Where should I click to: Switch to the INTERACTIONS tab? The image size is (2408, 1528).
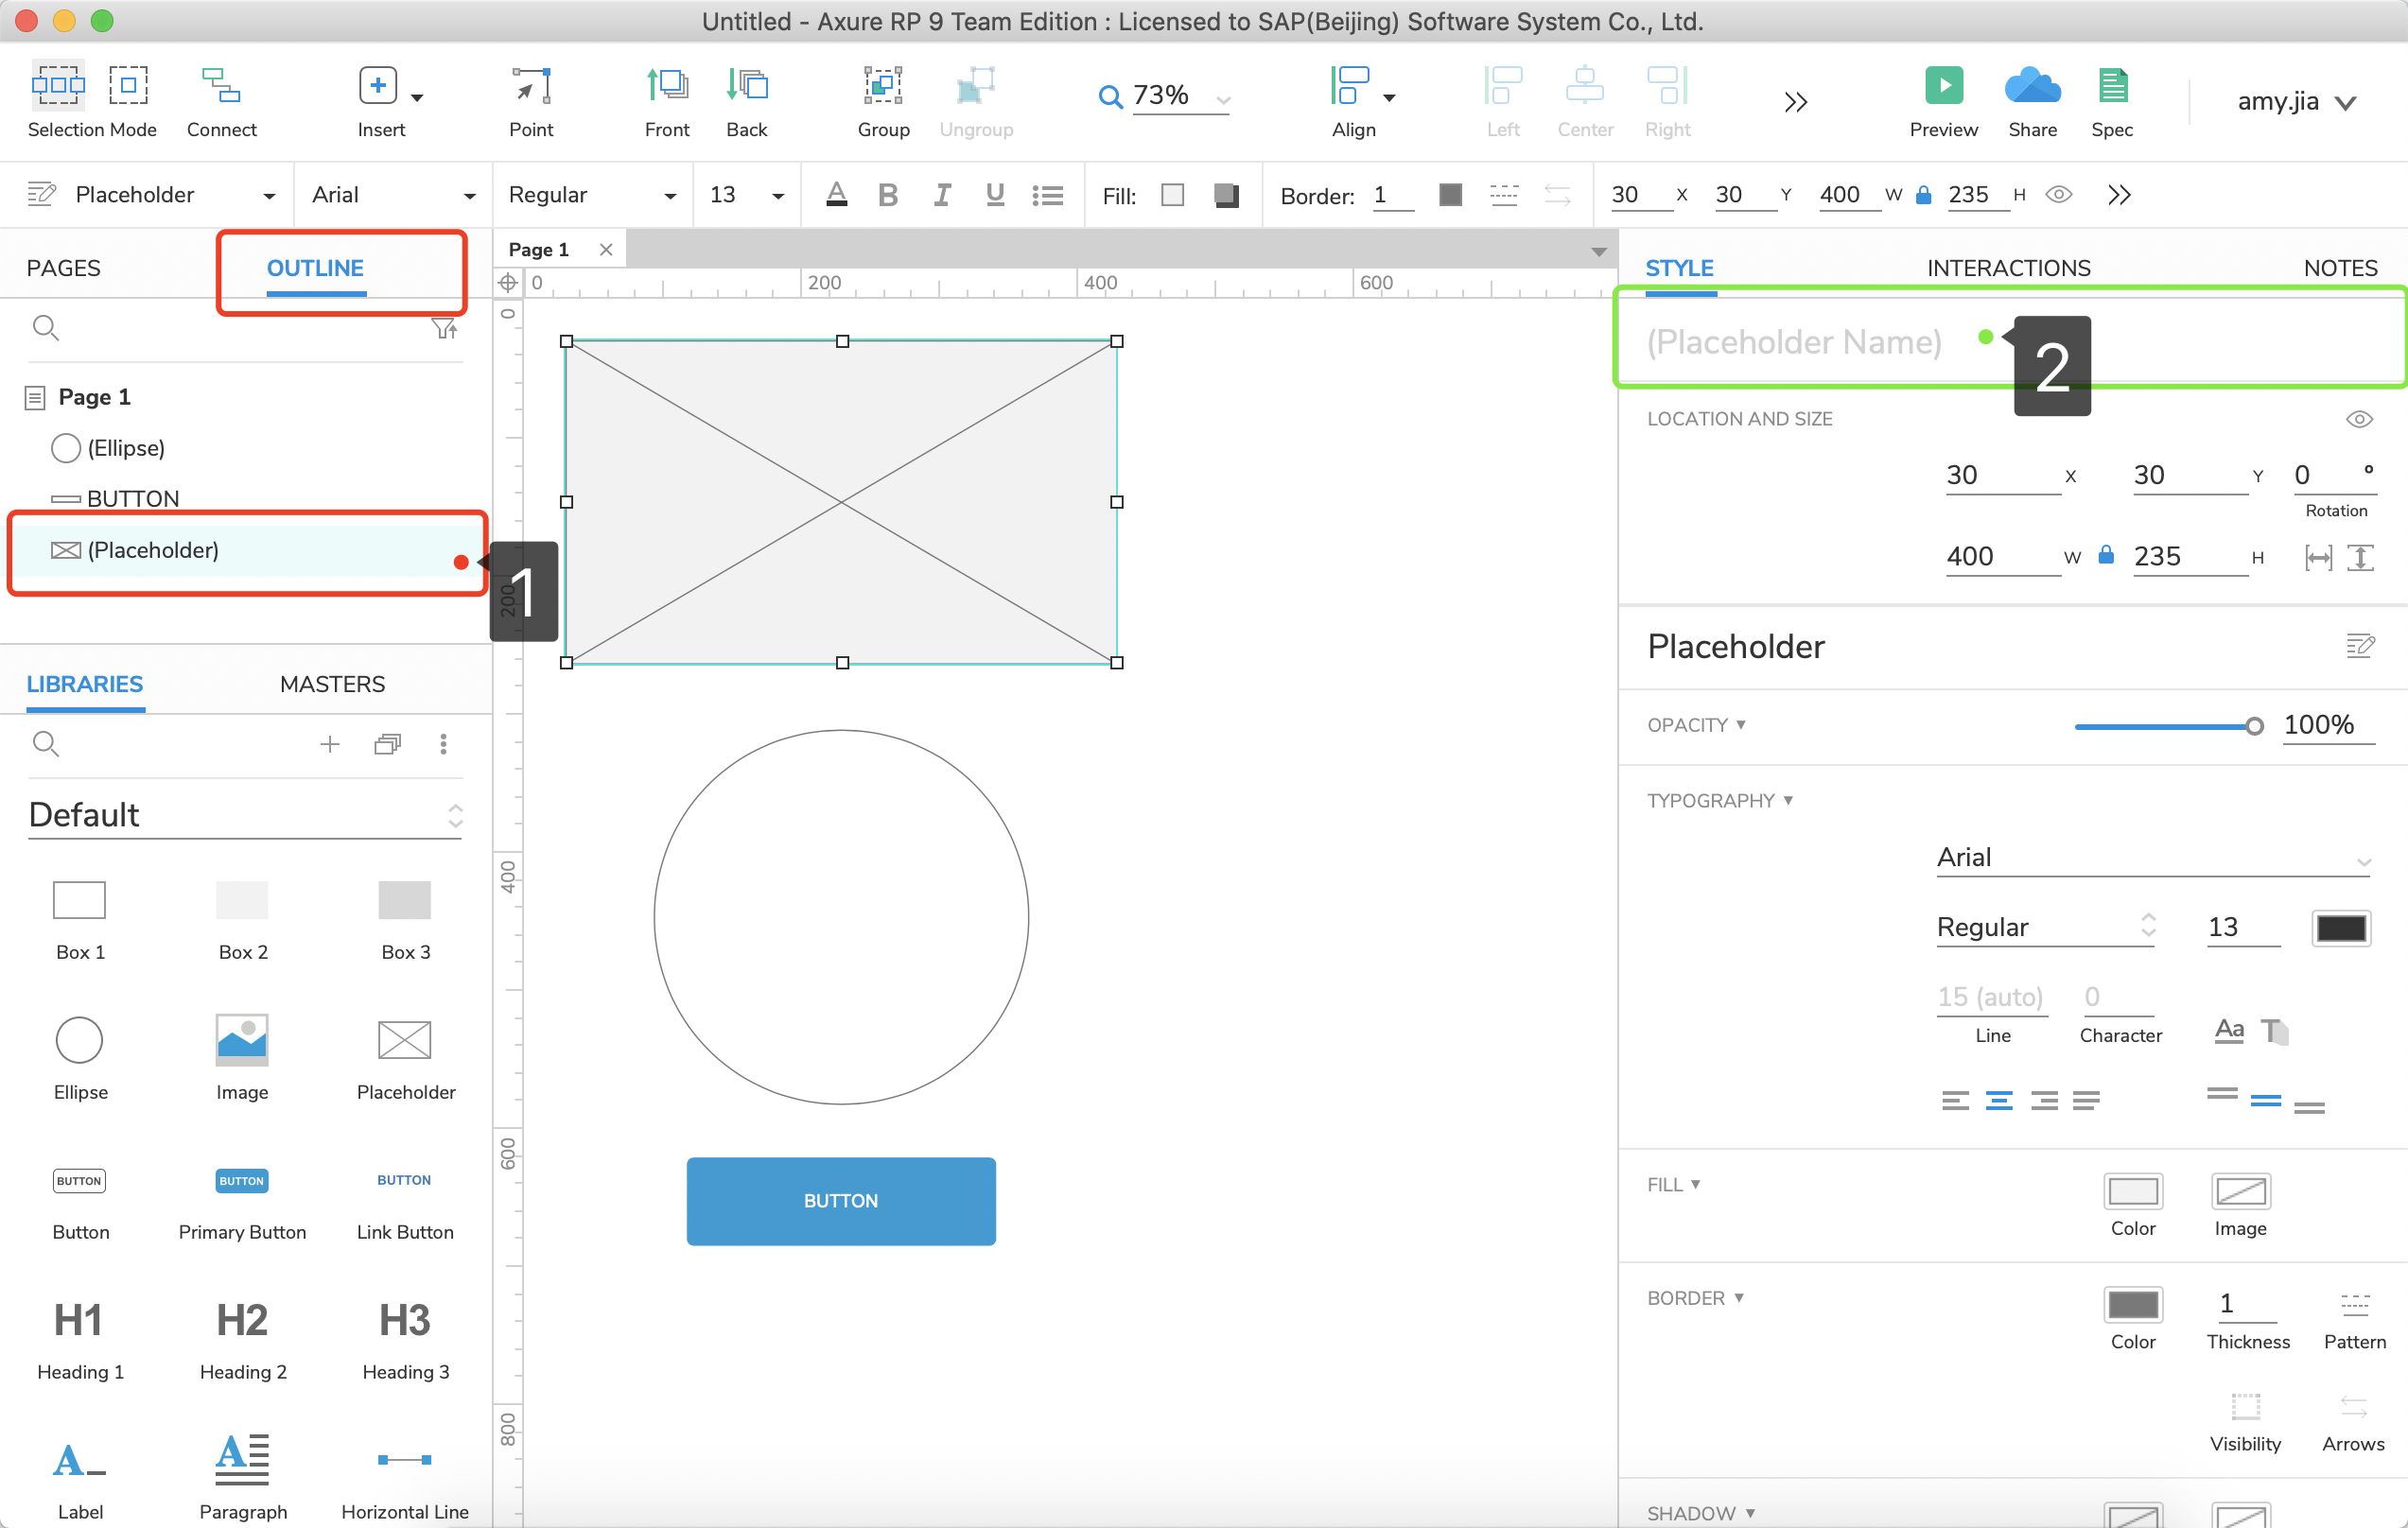tap(2008, 268)
